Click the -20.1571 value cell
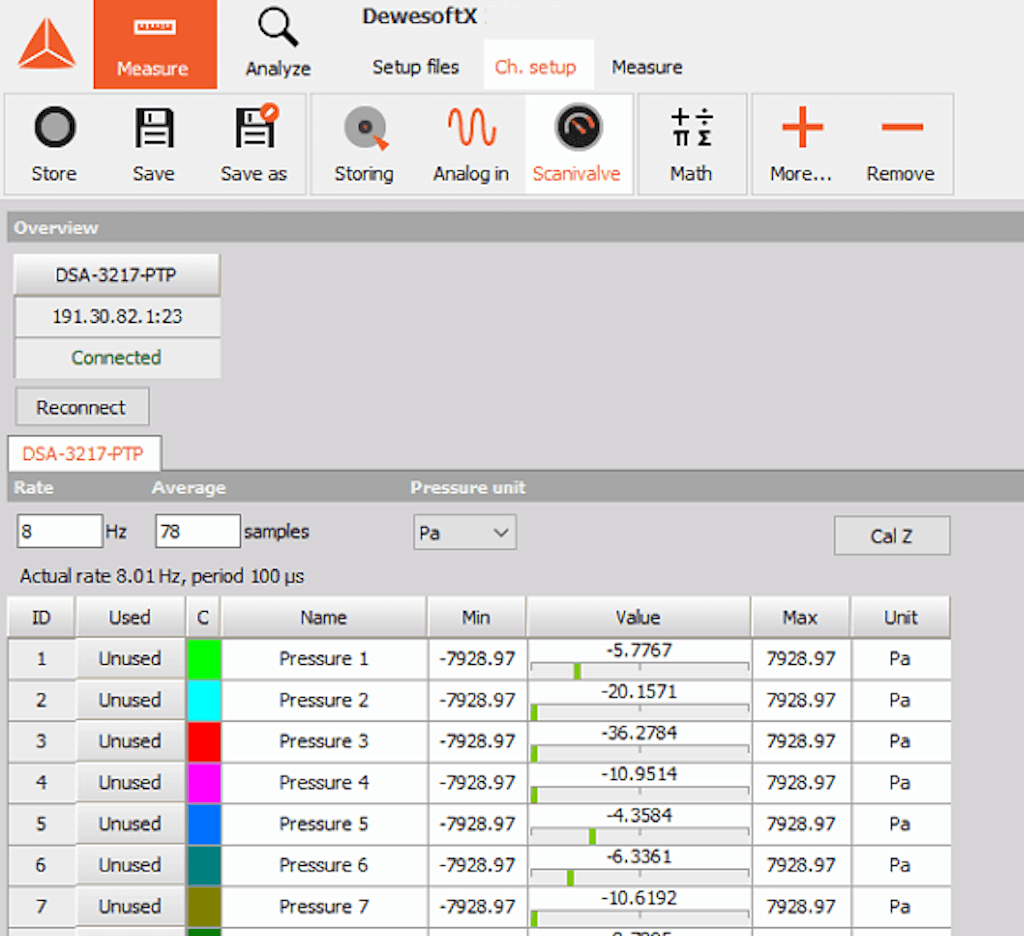Viewport: 1024px width, 936px height. [x=639, y=700]
